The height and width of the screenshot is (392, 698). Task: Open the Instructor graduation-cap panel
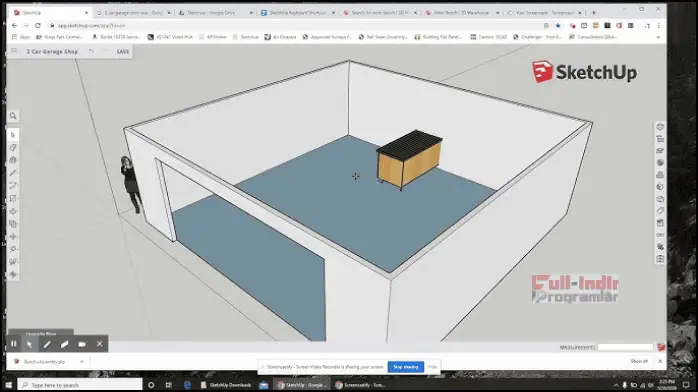click(x=660, y=151)
